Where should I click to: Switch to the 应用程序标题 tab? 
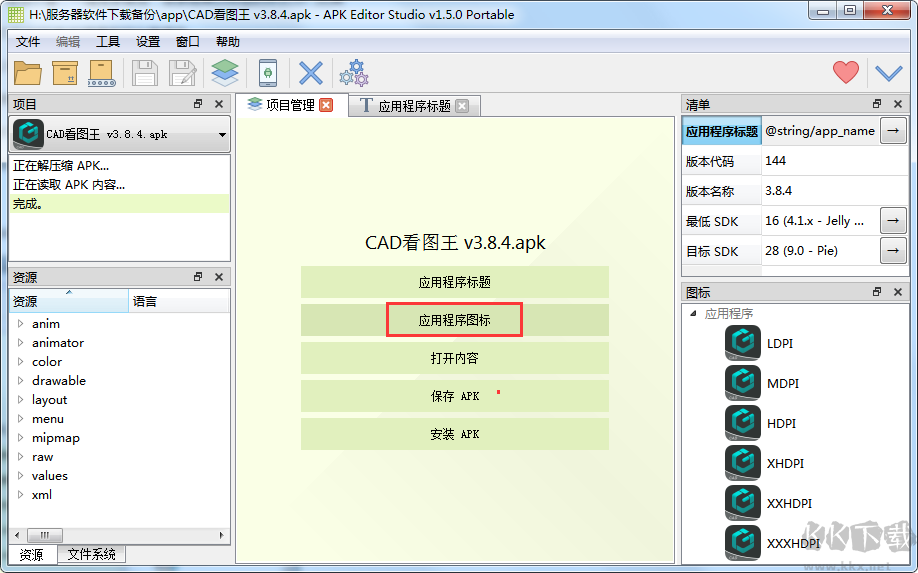(415, 106)
